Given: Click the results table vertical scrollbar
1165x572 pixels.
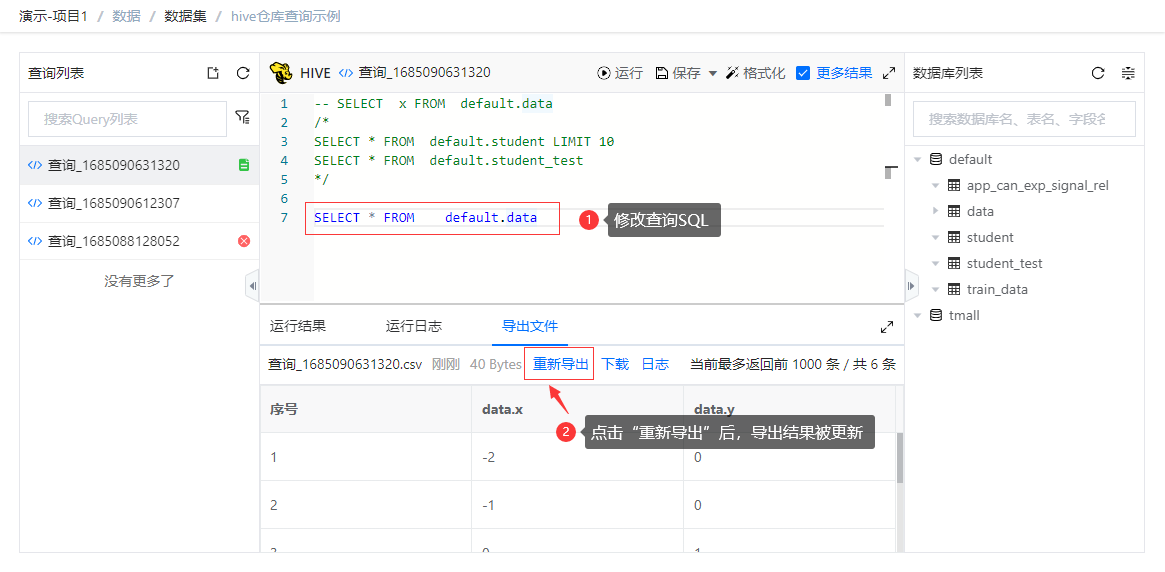Looking at the screenshot, I should (x=900, y=457).
